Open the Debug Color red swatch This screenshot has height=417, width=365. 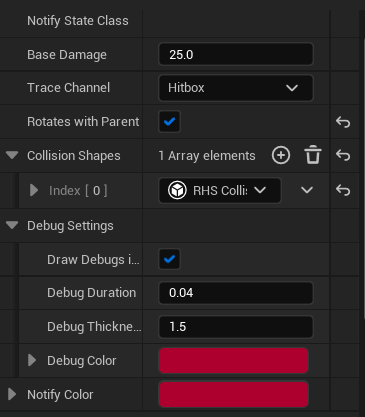(x=233, y=360)
